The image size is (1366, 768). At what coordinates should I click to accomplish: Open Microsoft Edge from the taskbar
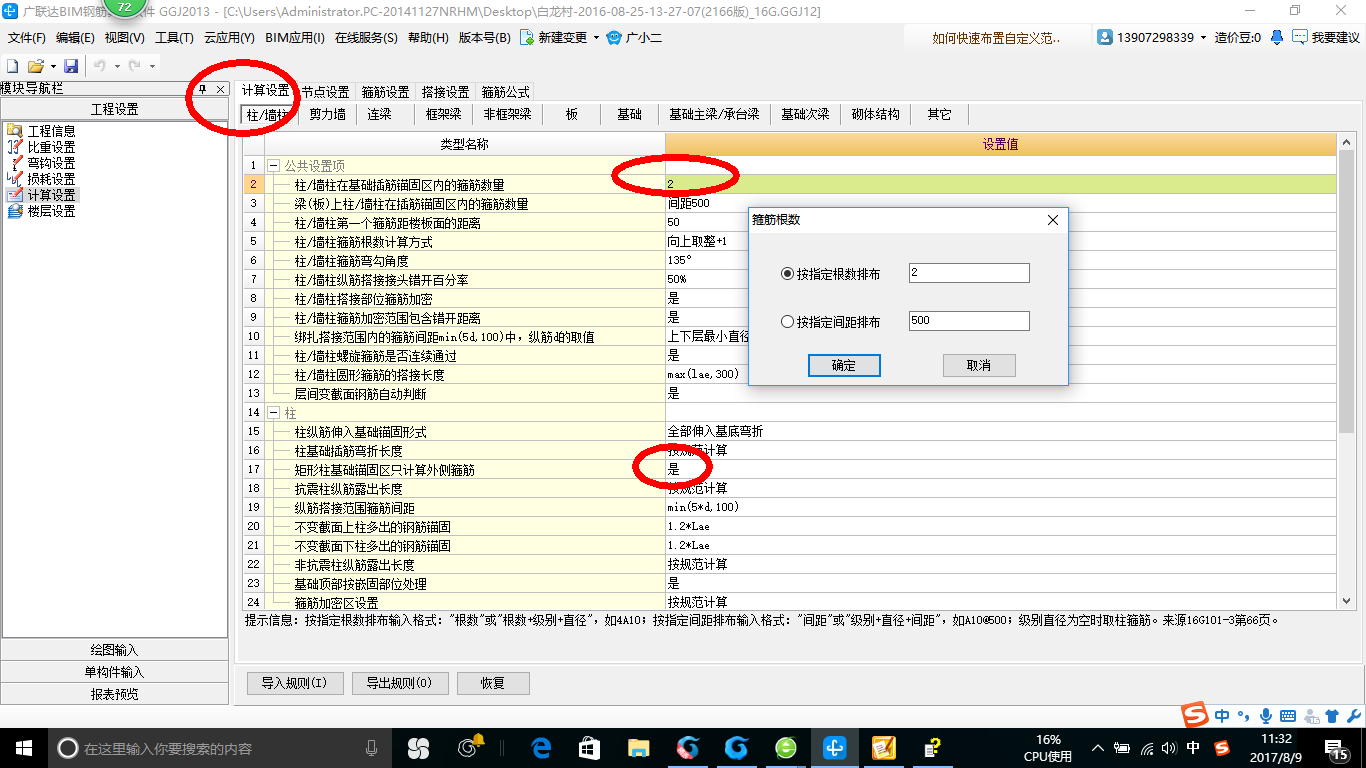click(541, 747)
